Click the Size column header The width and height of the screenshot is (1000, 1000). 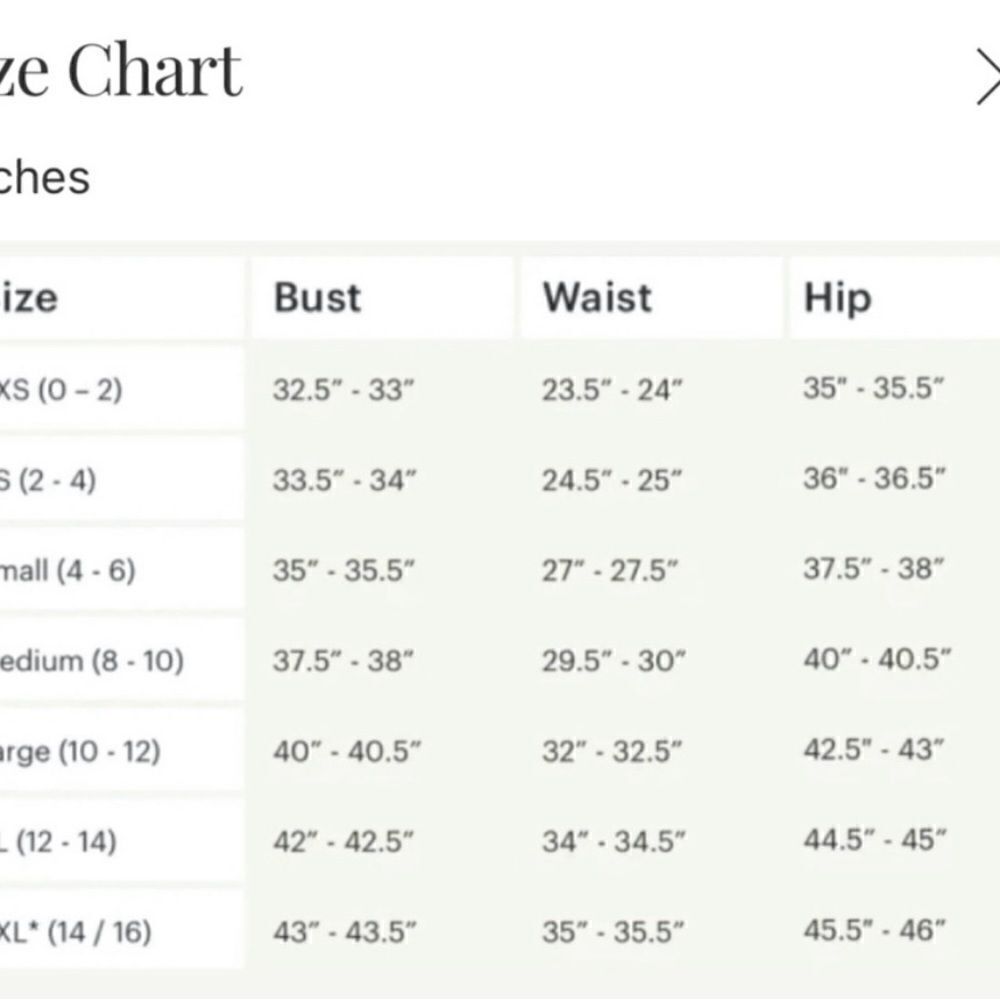click(28, 298)
